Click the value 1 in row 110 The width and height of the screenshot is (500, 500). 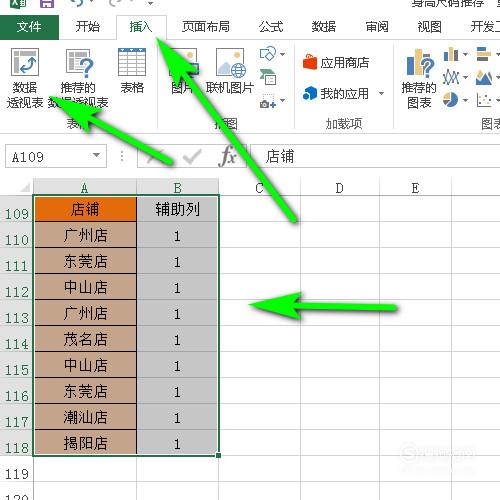pos(178,235)
